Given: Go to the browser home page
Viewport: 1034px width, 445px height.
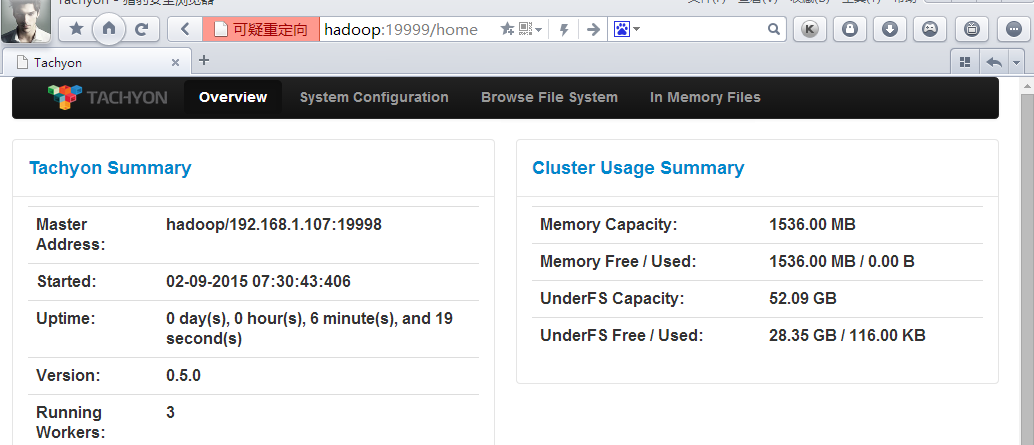Looking at the screenshot, I should click(109, 28).
